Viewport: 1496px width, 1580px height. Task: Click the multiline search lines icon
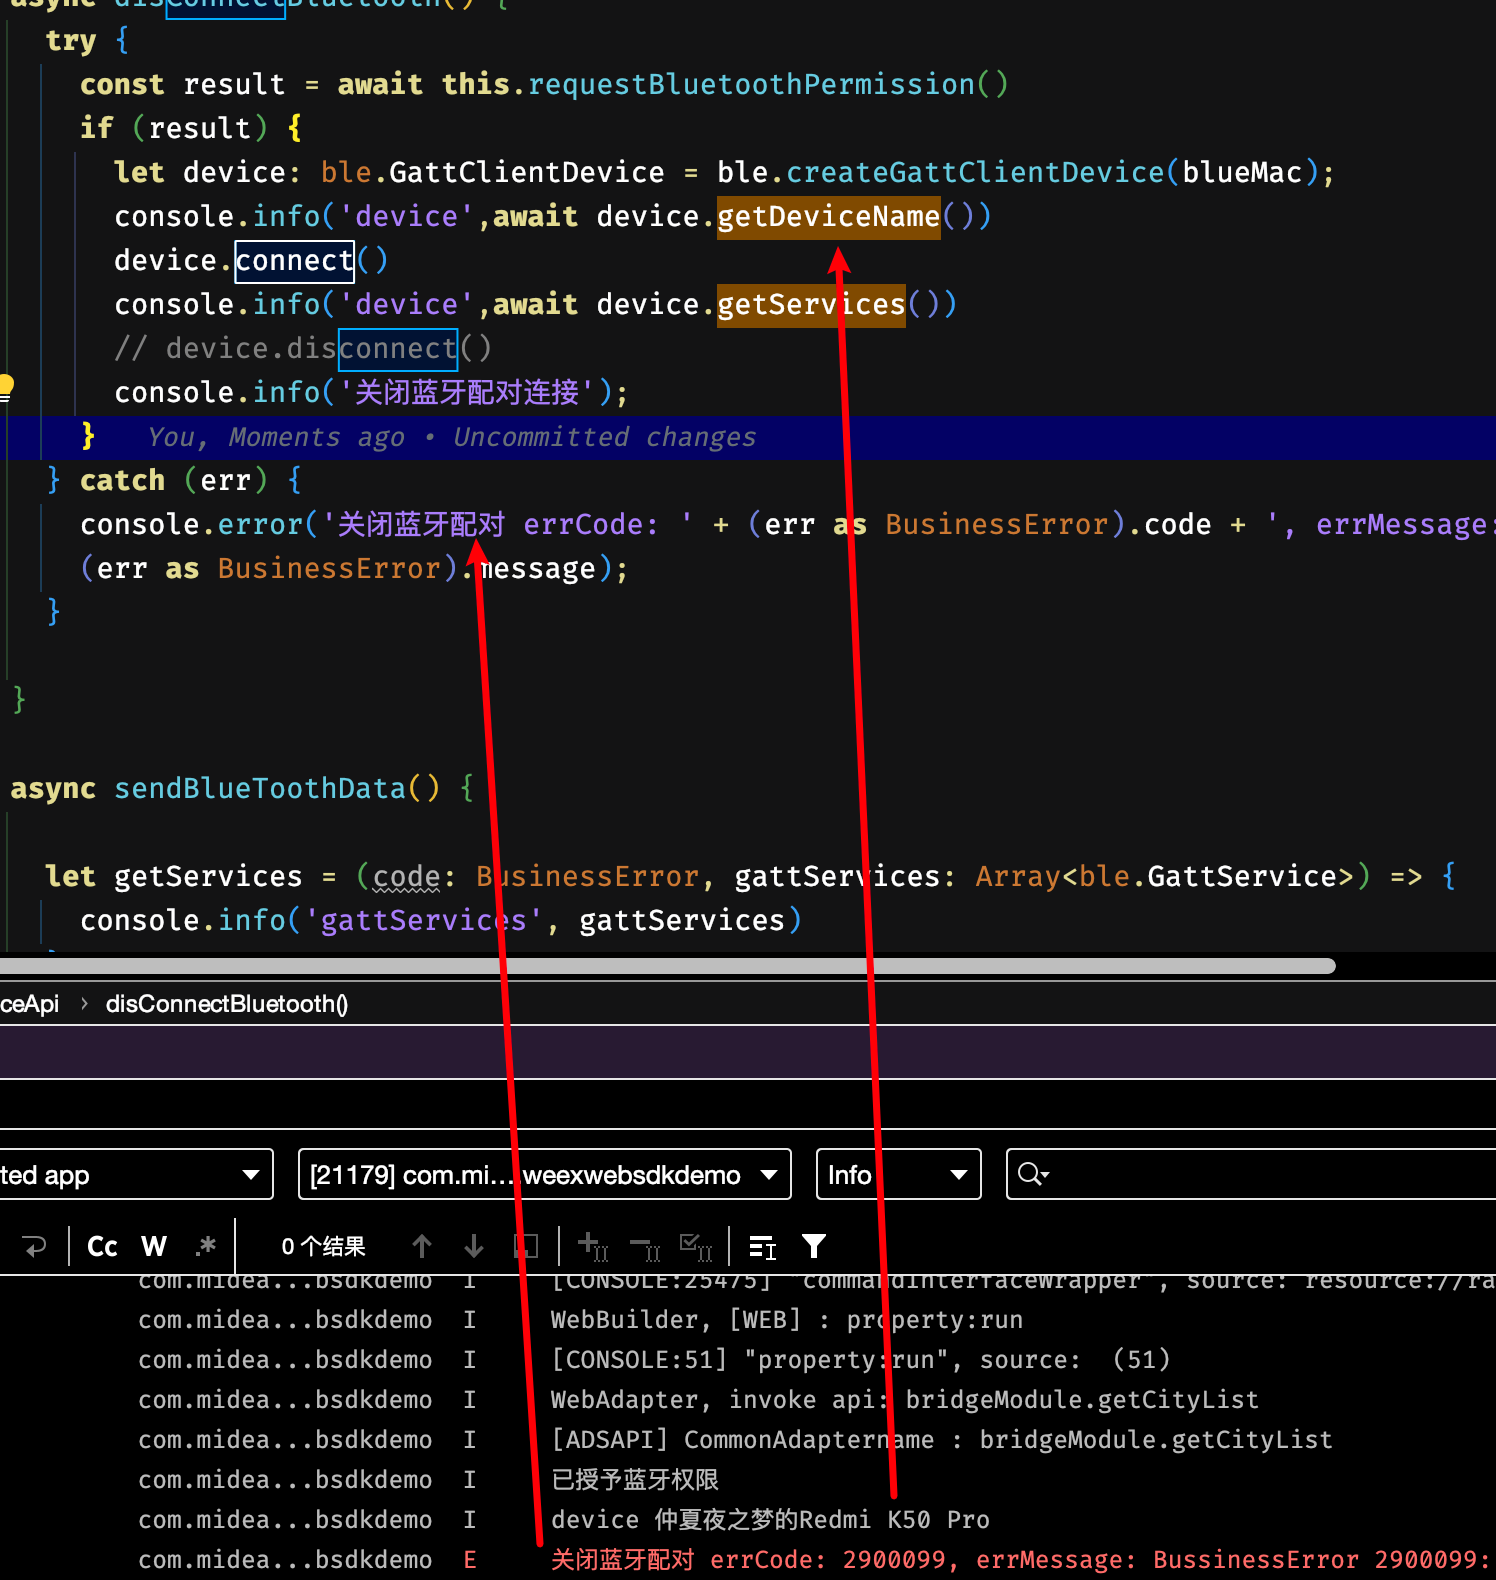click(x=763, y=1246)
